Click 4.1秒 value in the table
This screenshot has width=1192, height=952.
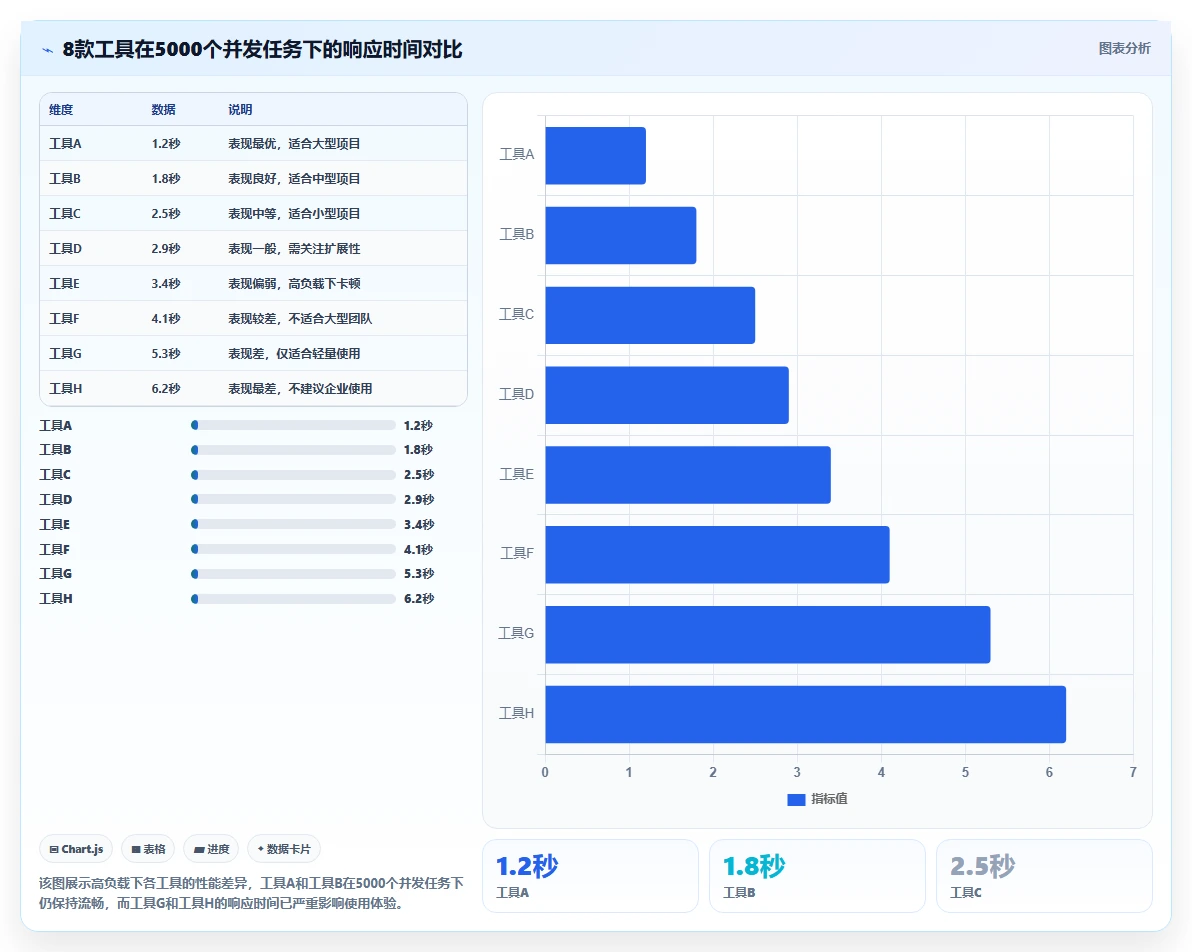point(166,319)
